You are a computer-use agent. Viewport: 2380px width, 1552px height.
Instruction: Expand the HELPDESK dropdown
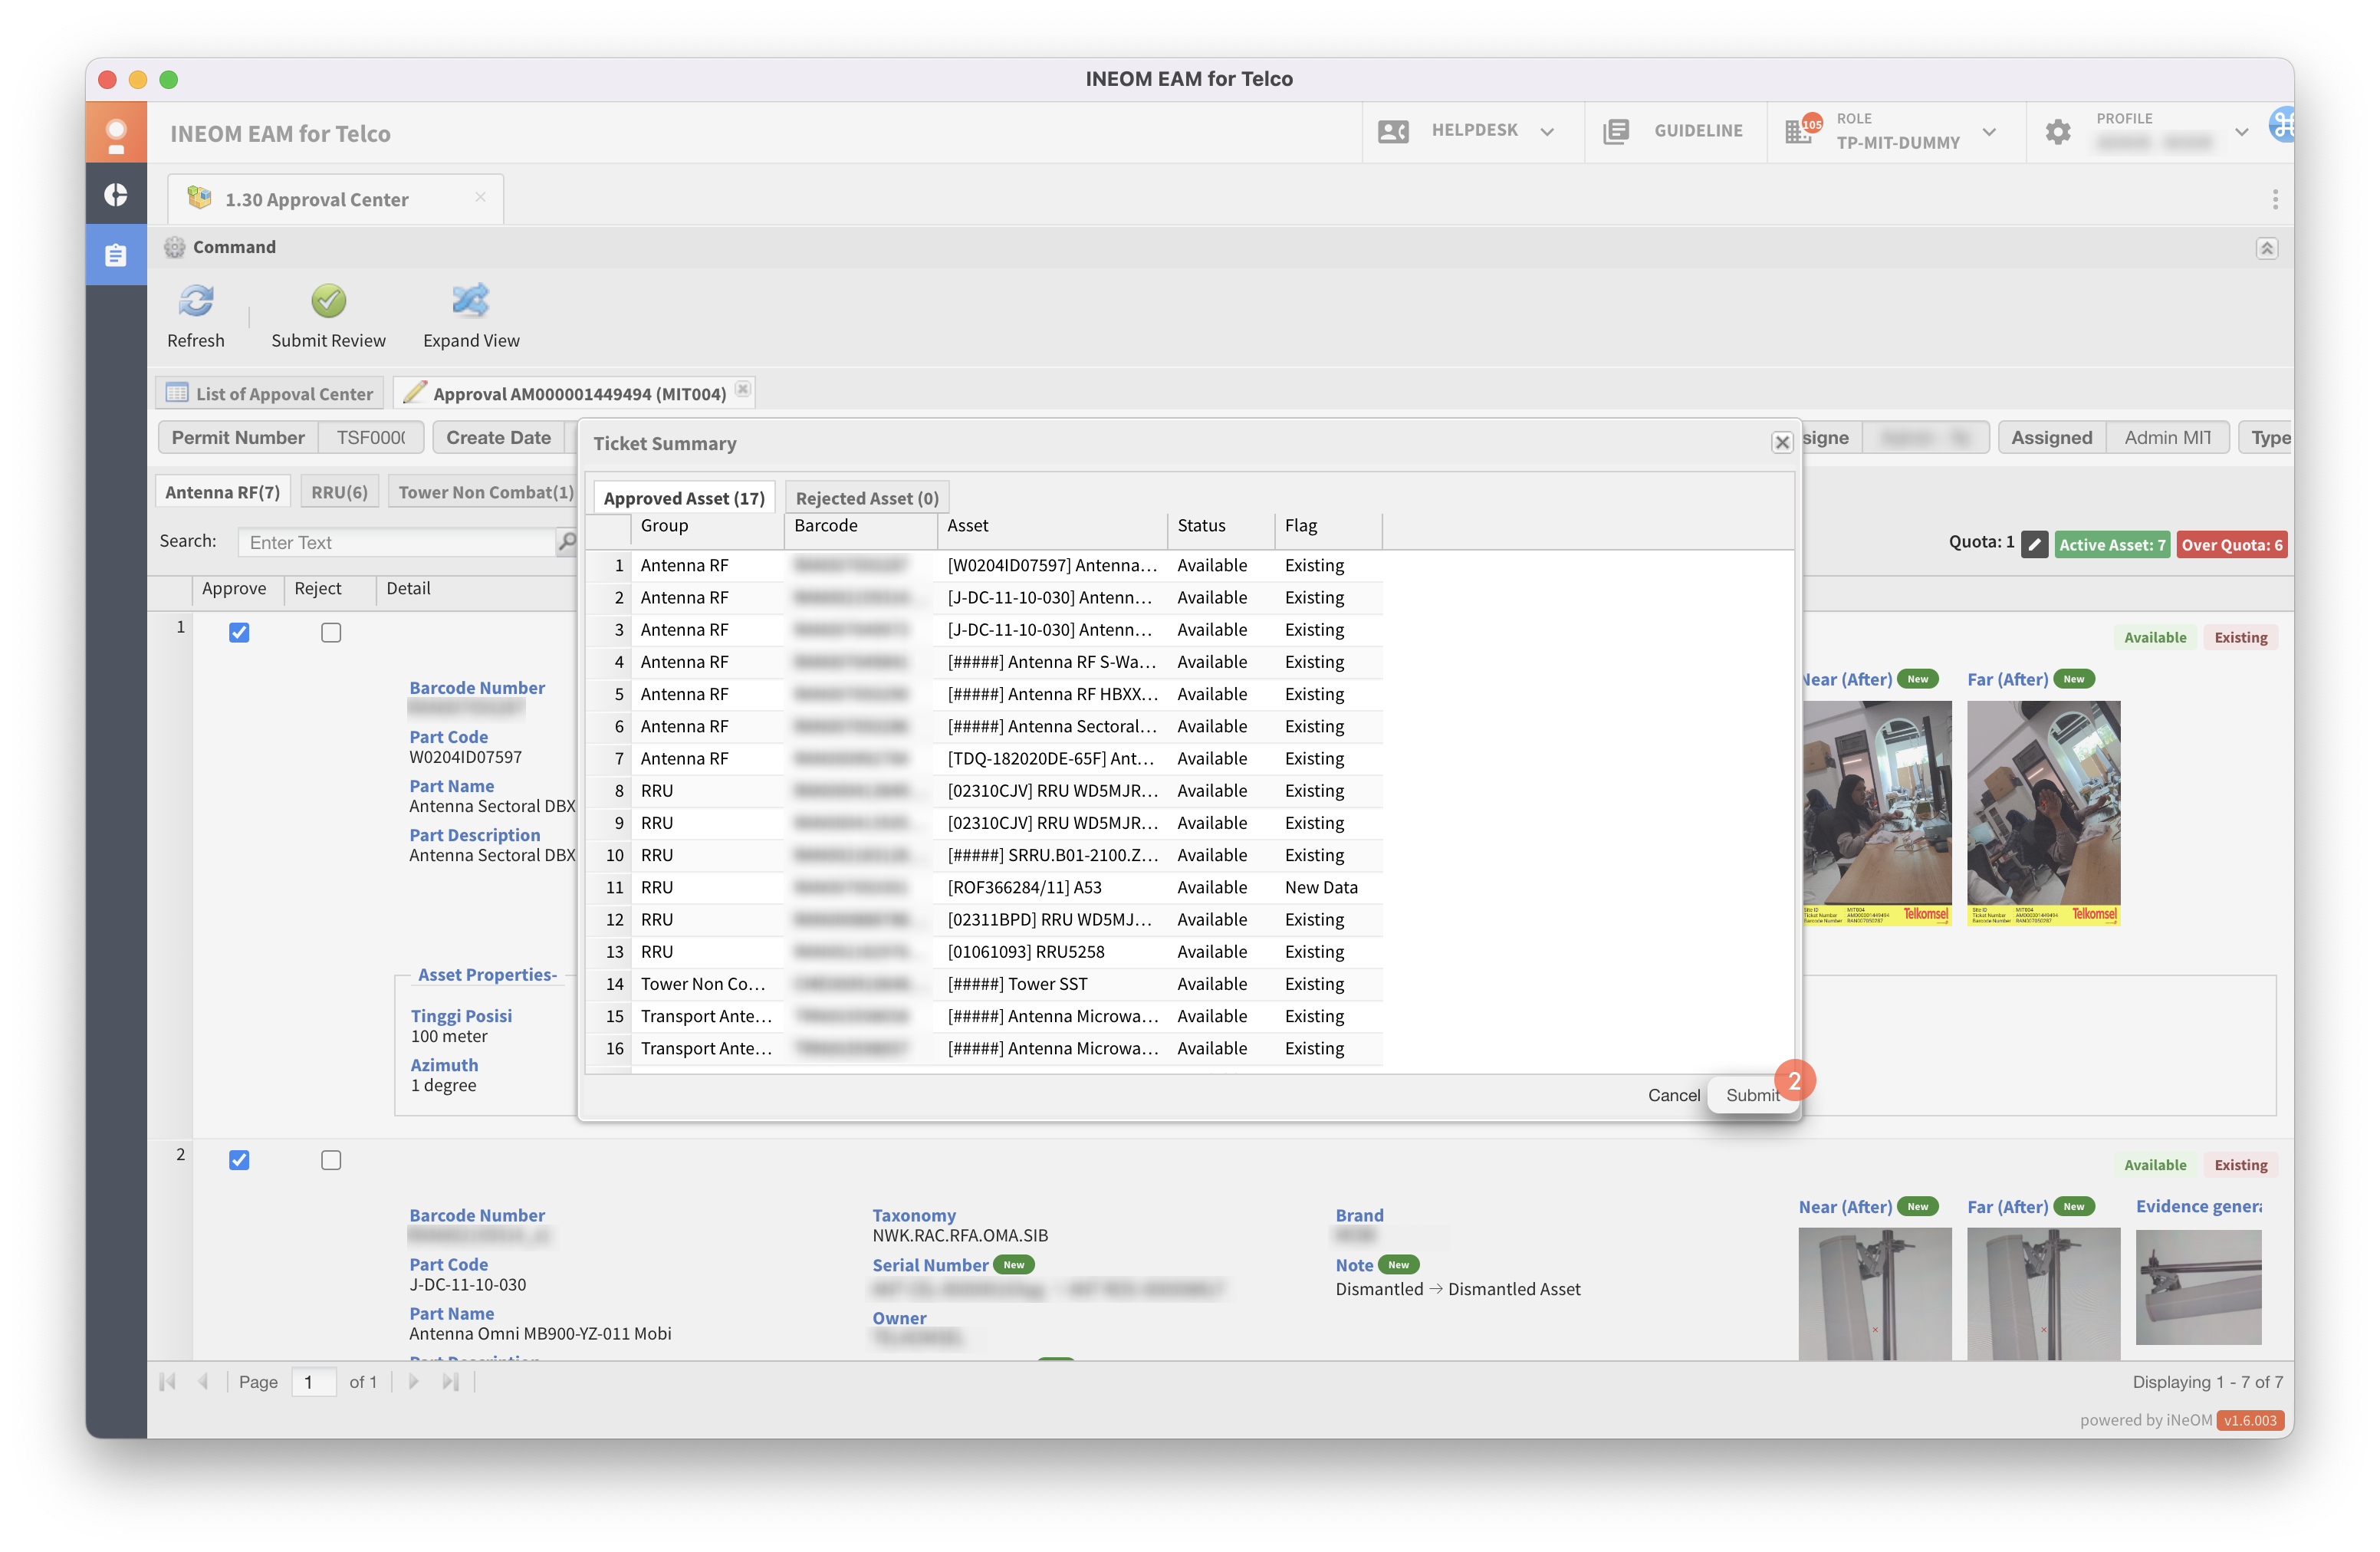(1547, 131)
